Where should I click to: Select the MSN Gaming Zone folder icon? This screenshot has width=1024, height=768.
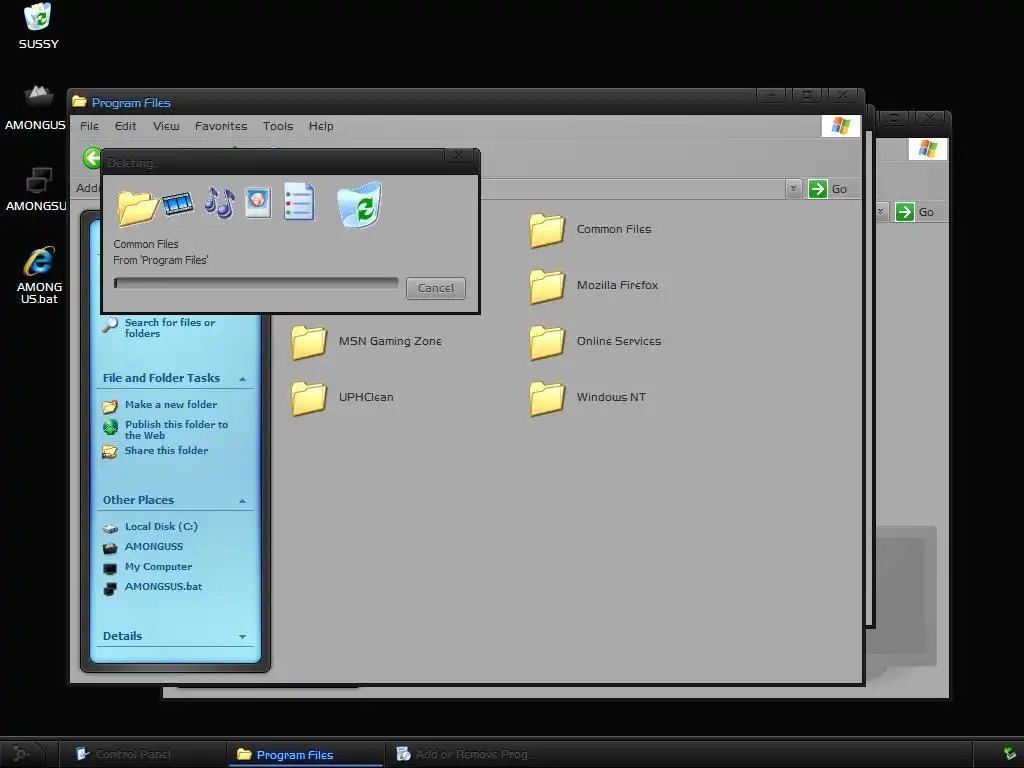point(309,342)
